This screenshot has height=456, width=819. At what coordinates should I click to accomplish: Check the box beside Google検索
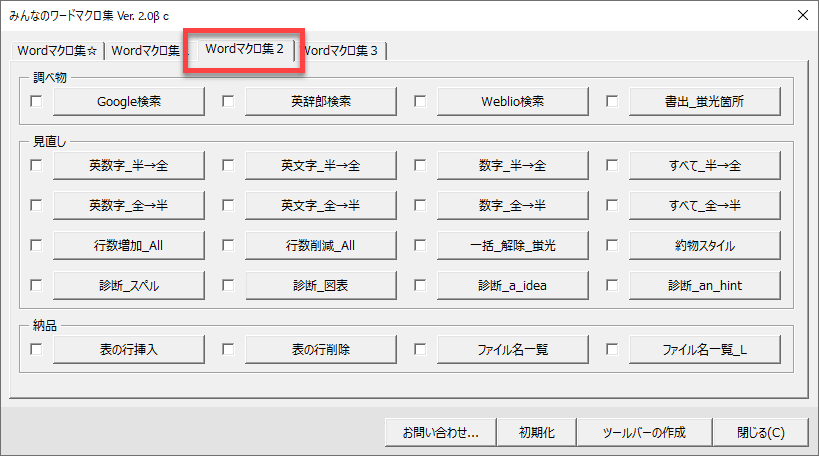tap(37, 101)
